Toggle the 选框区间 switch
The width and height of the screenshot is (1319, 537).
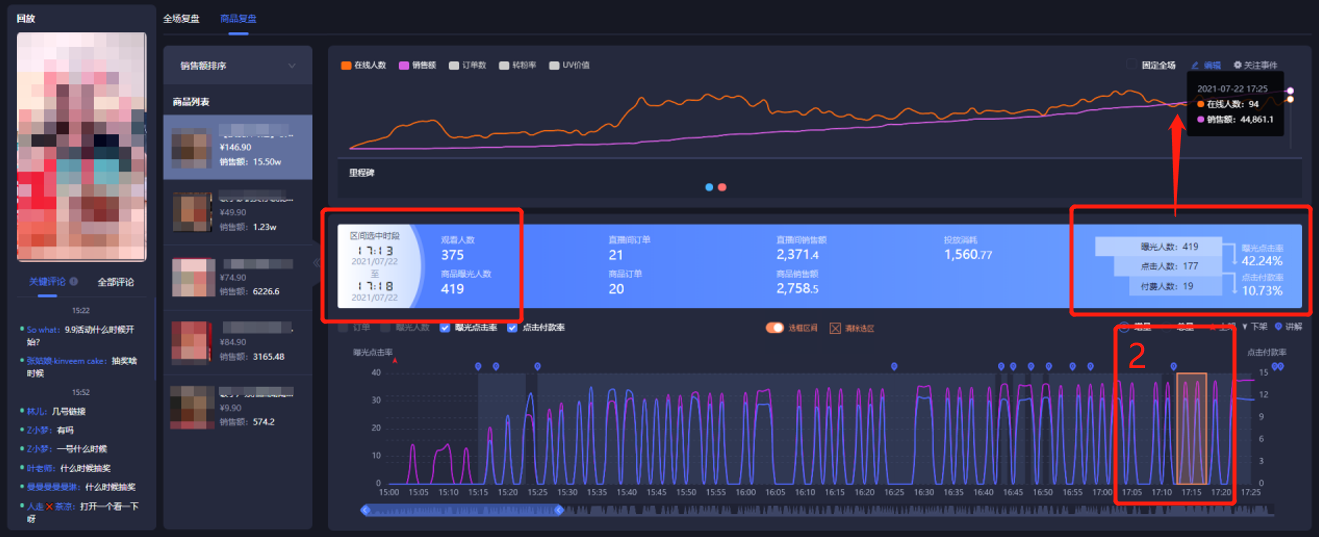coord(774,328)
